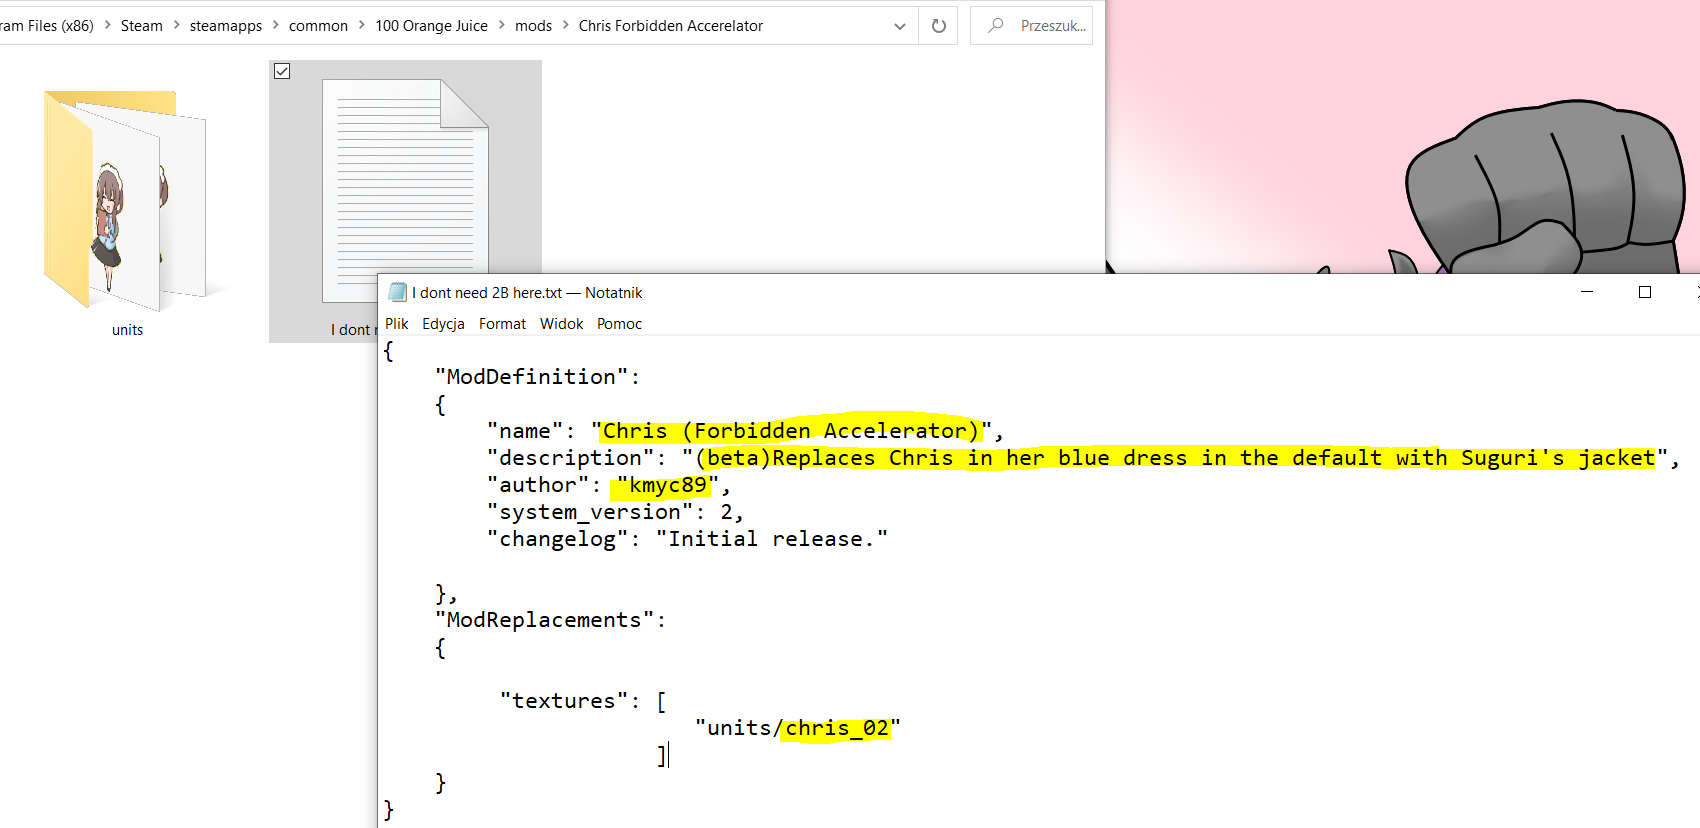Click the "ModDefinition": line in Notepad

pyautogui.click(x=537, y=377)
